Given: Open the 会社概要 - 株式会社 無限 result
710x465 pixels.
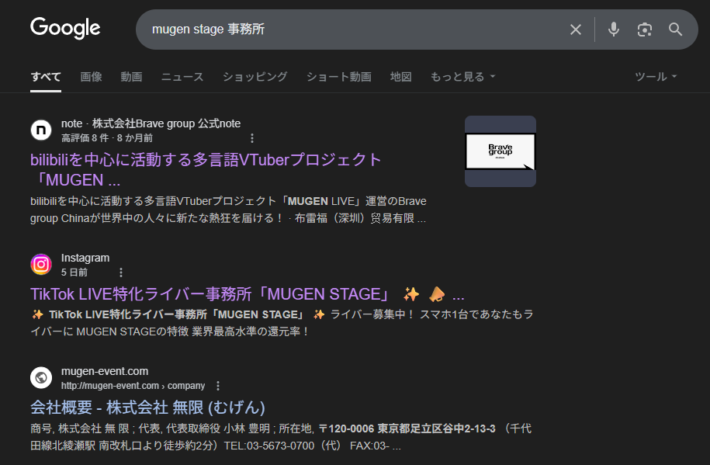Looking at the screenshot, I should pos(148,407).
